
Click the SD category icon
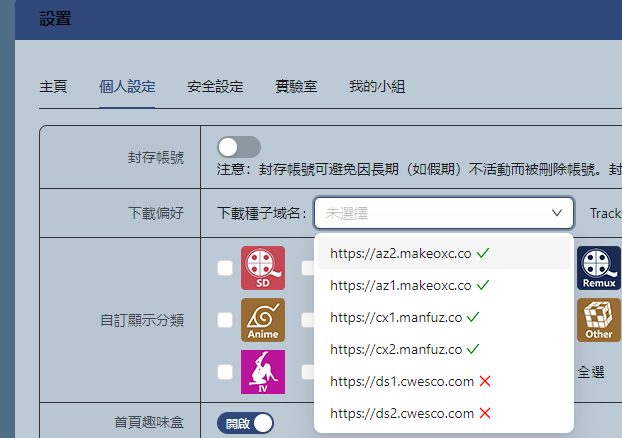(x=263, y=268)
